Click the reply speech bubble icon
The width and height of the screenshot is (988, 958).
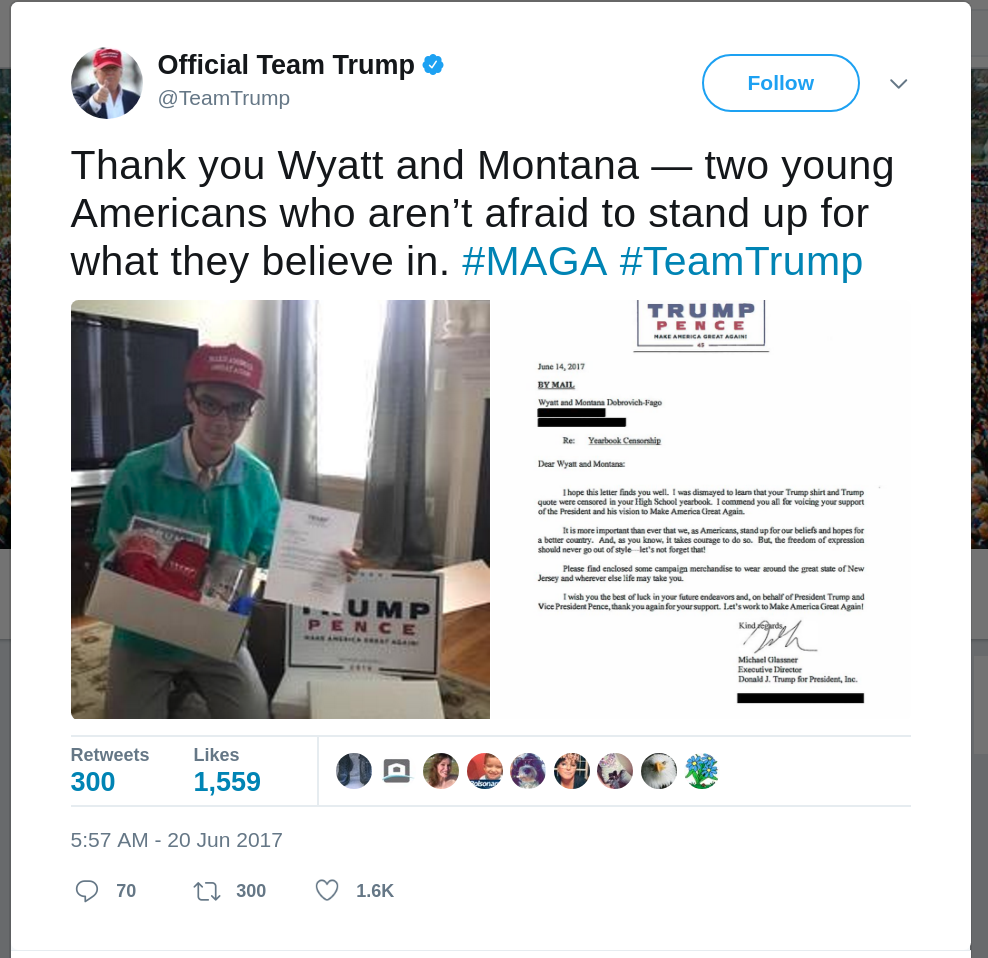click(87, 891)
